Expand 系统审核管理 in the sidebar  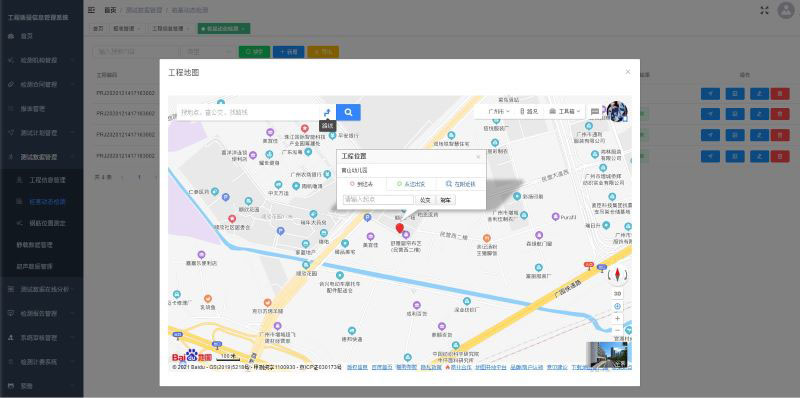[x=41, y=338]
